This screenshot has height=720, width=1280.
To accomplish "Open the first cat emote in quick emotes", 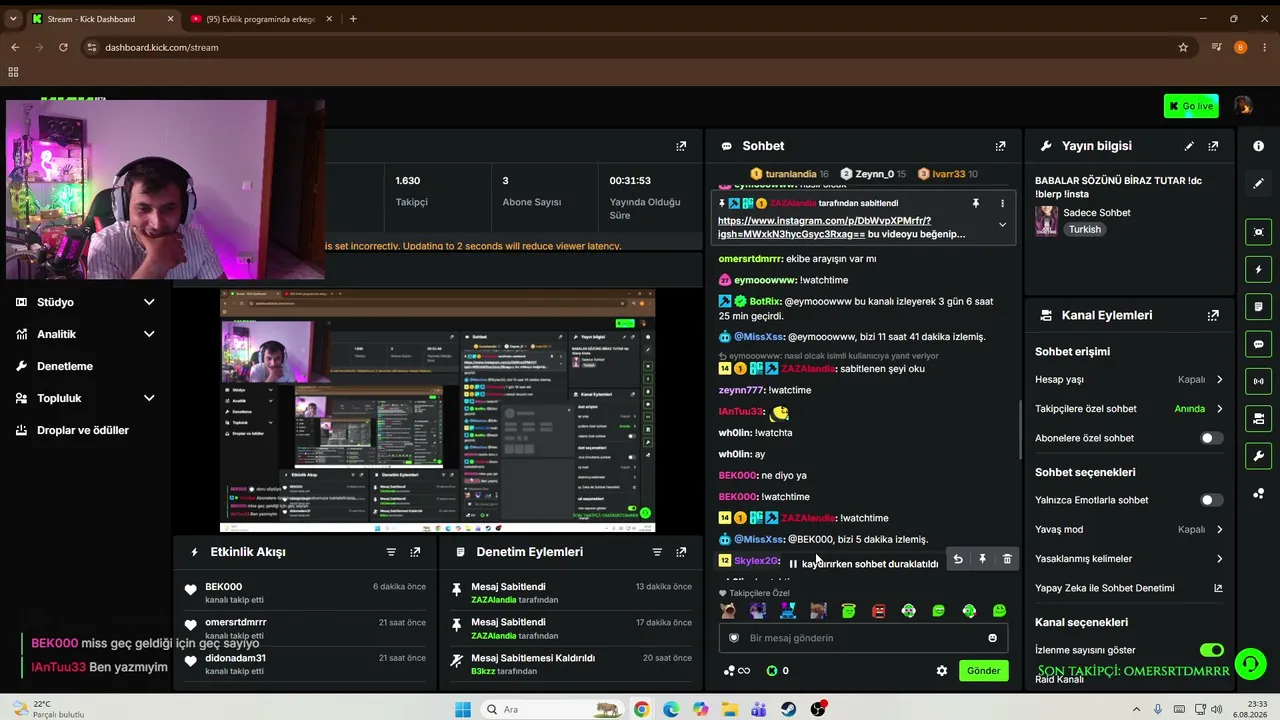I will tap(728, 611).
